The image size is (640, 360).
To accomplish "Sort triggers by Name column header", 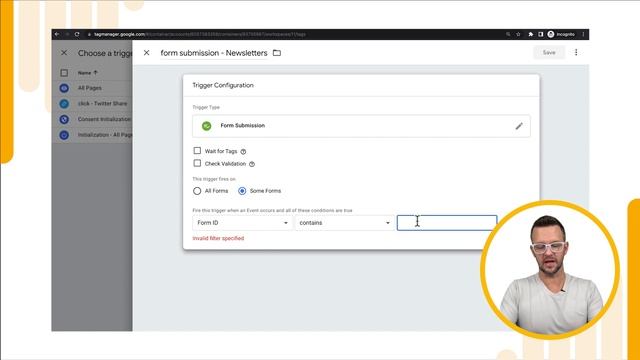I will (88, 73).
